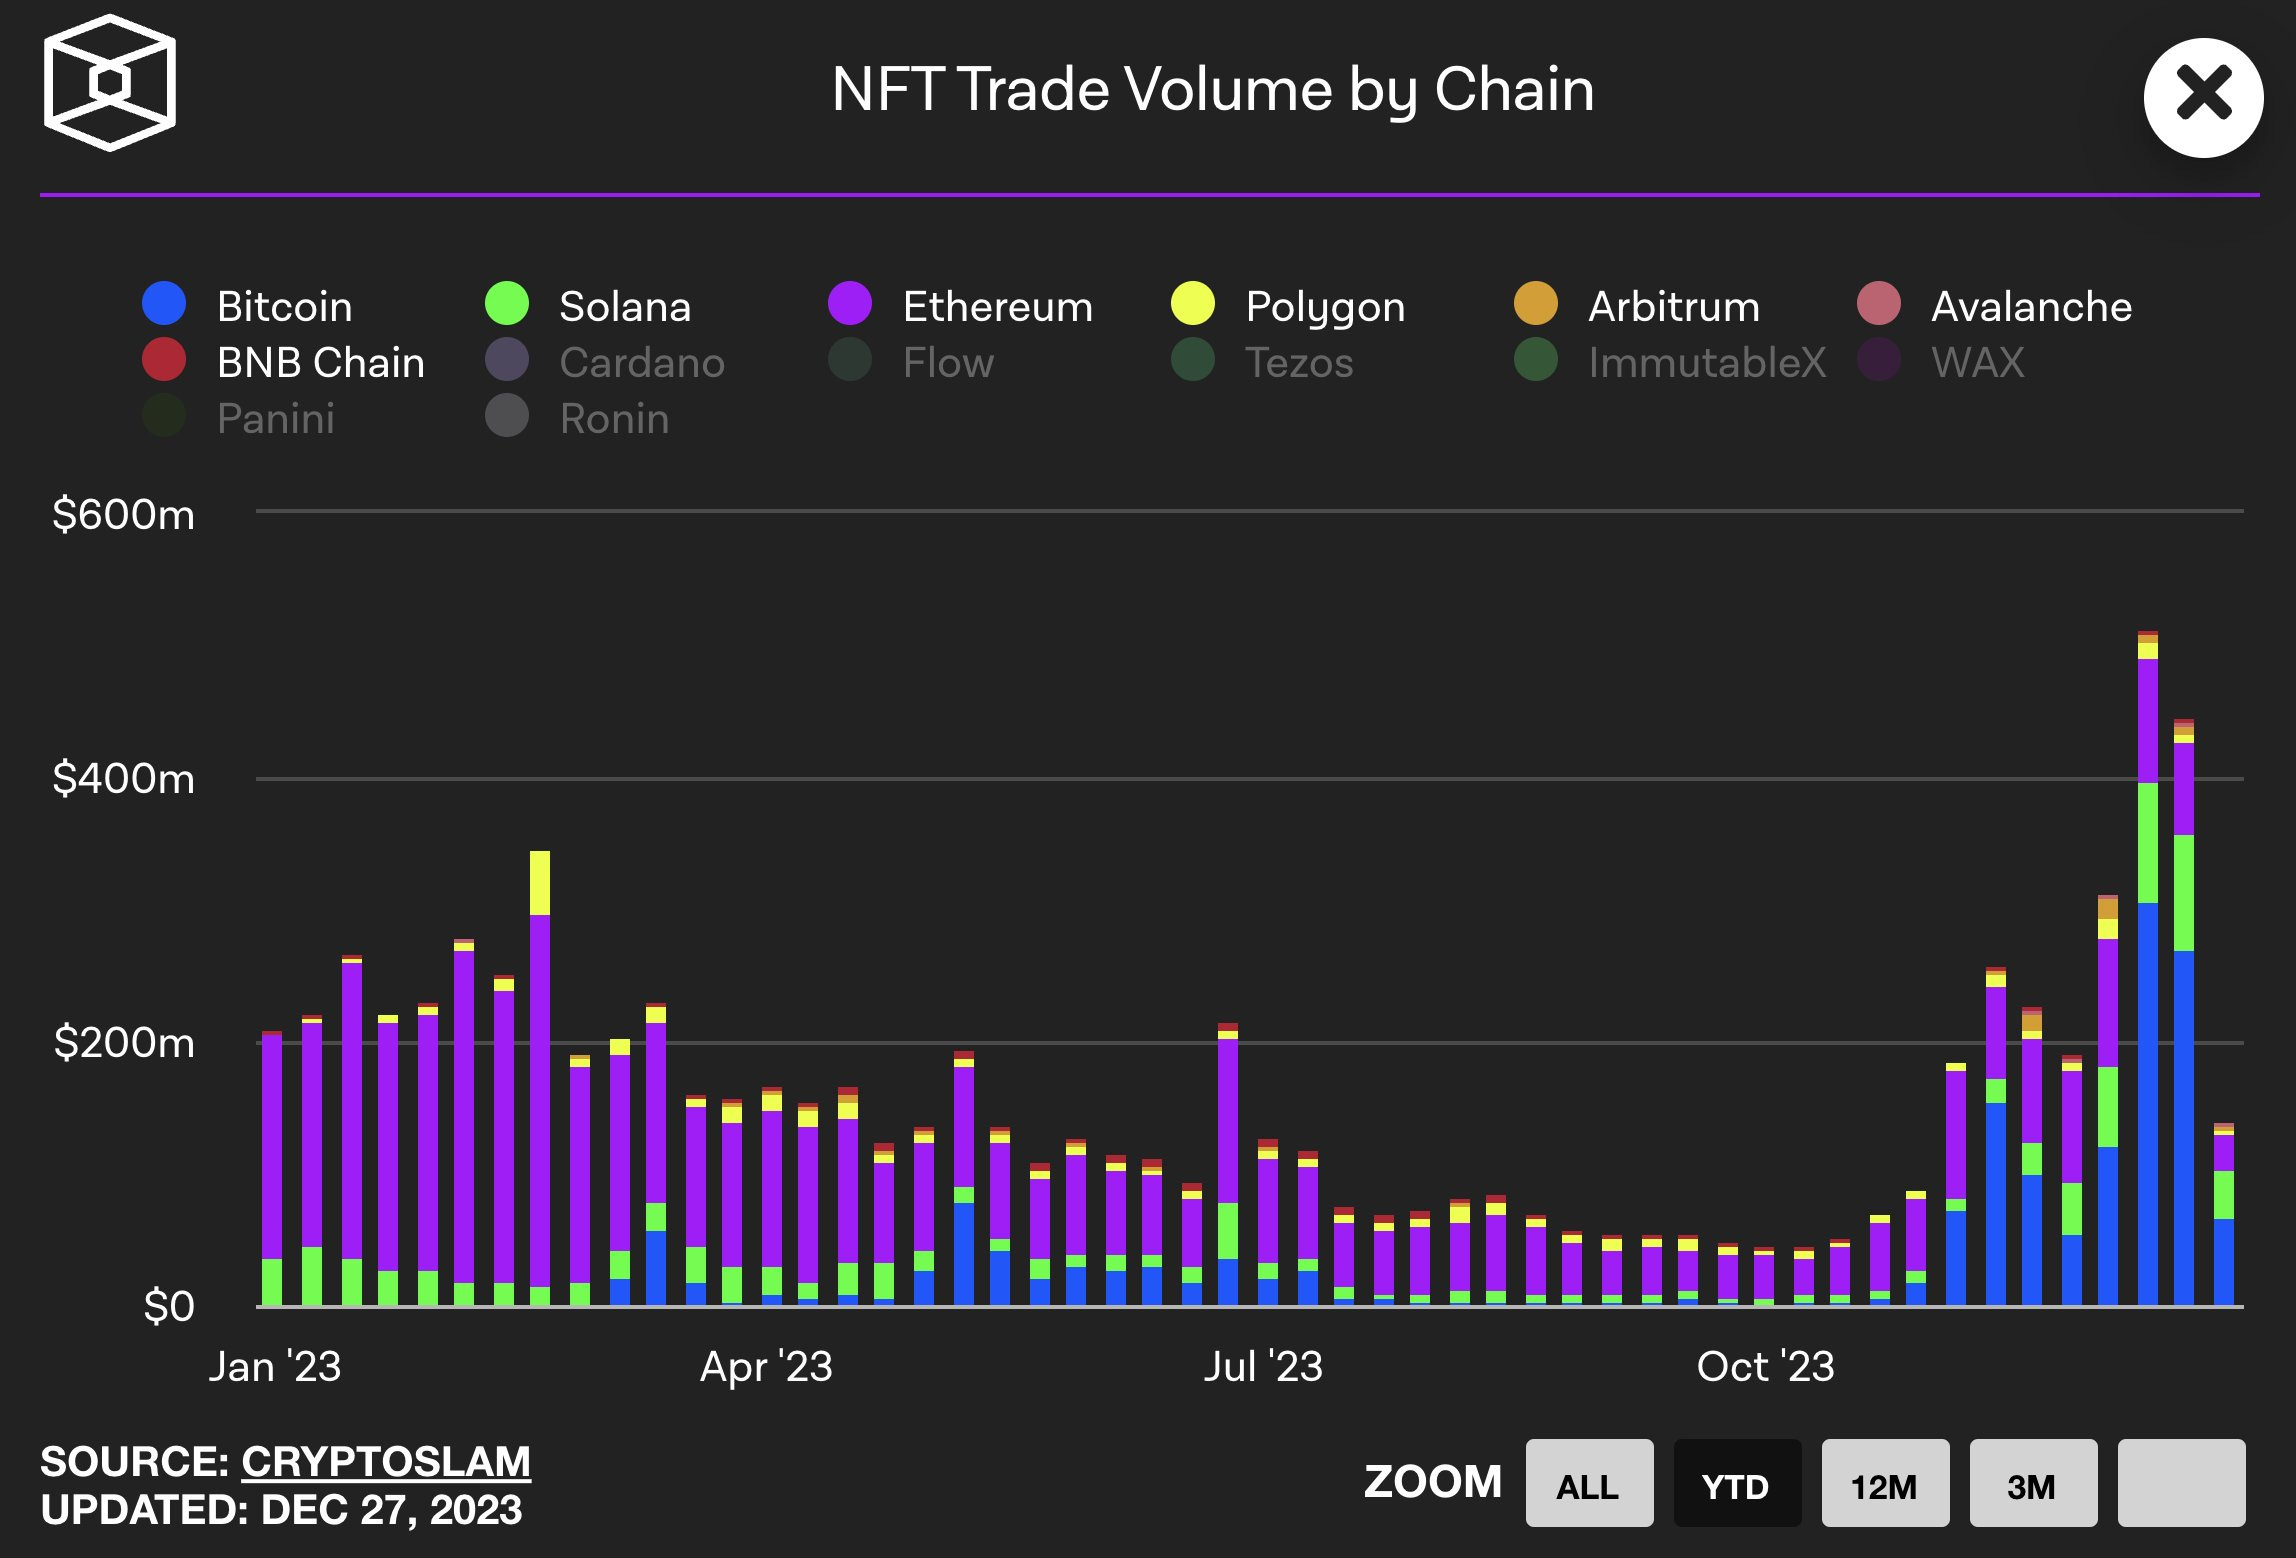Close the chart with X button
Image resolution: width=2296 pixels, height=1558 pixels.
coord(2203,98)
